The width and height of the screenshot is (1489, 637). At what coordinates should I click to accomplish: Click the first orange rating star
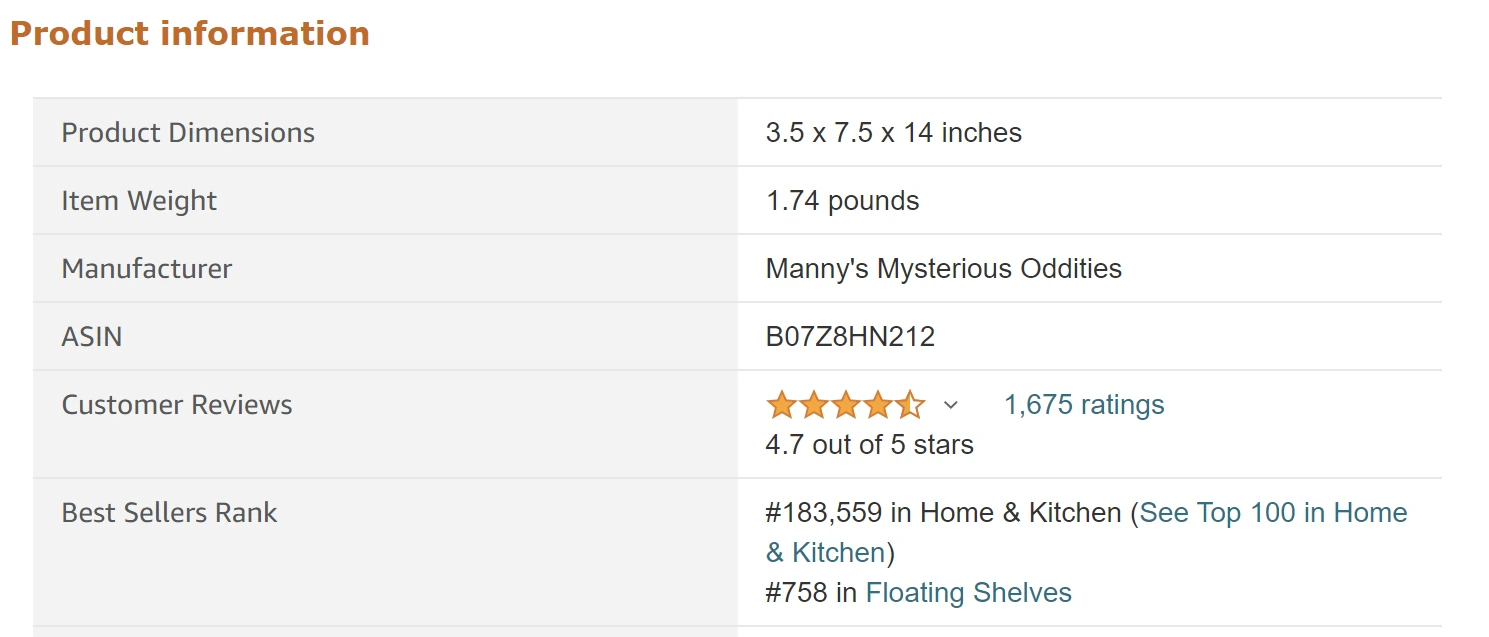(781, 405)
